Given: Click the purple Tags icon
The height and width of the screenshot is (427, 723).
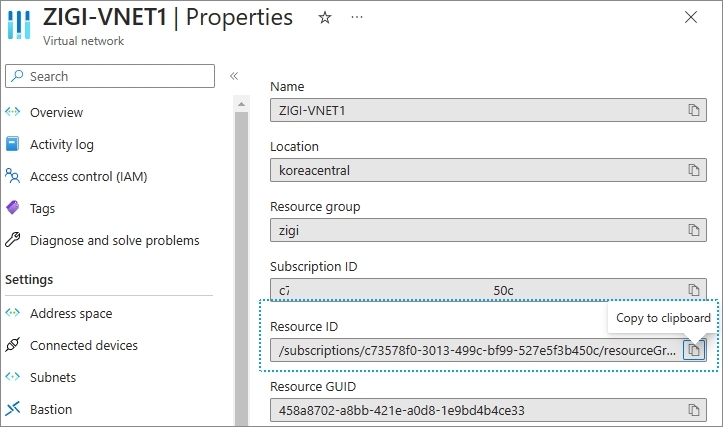Looking at the screenshot, I should tap(13, 208).
